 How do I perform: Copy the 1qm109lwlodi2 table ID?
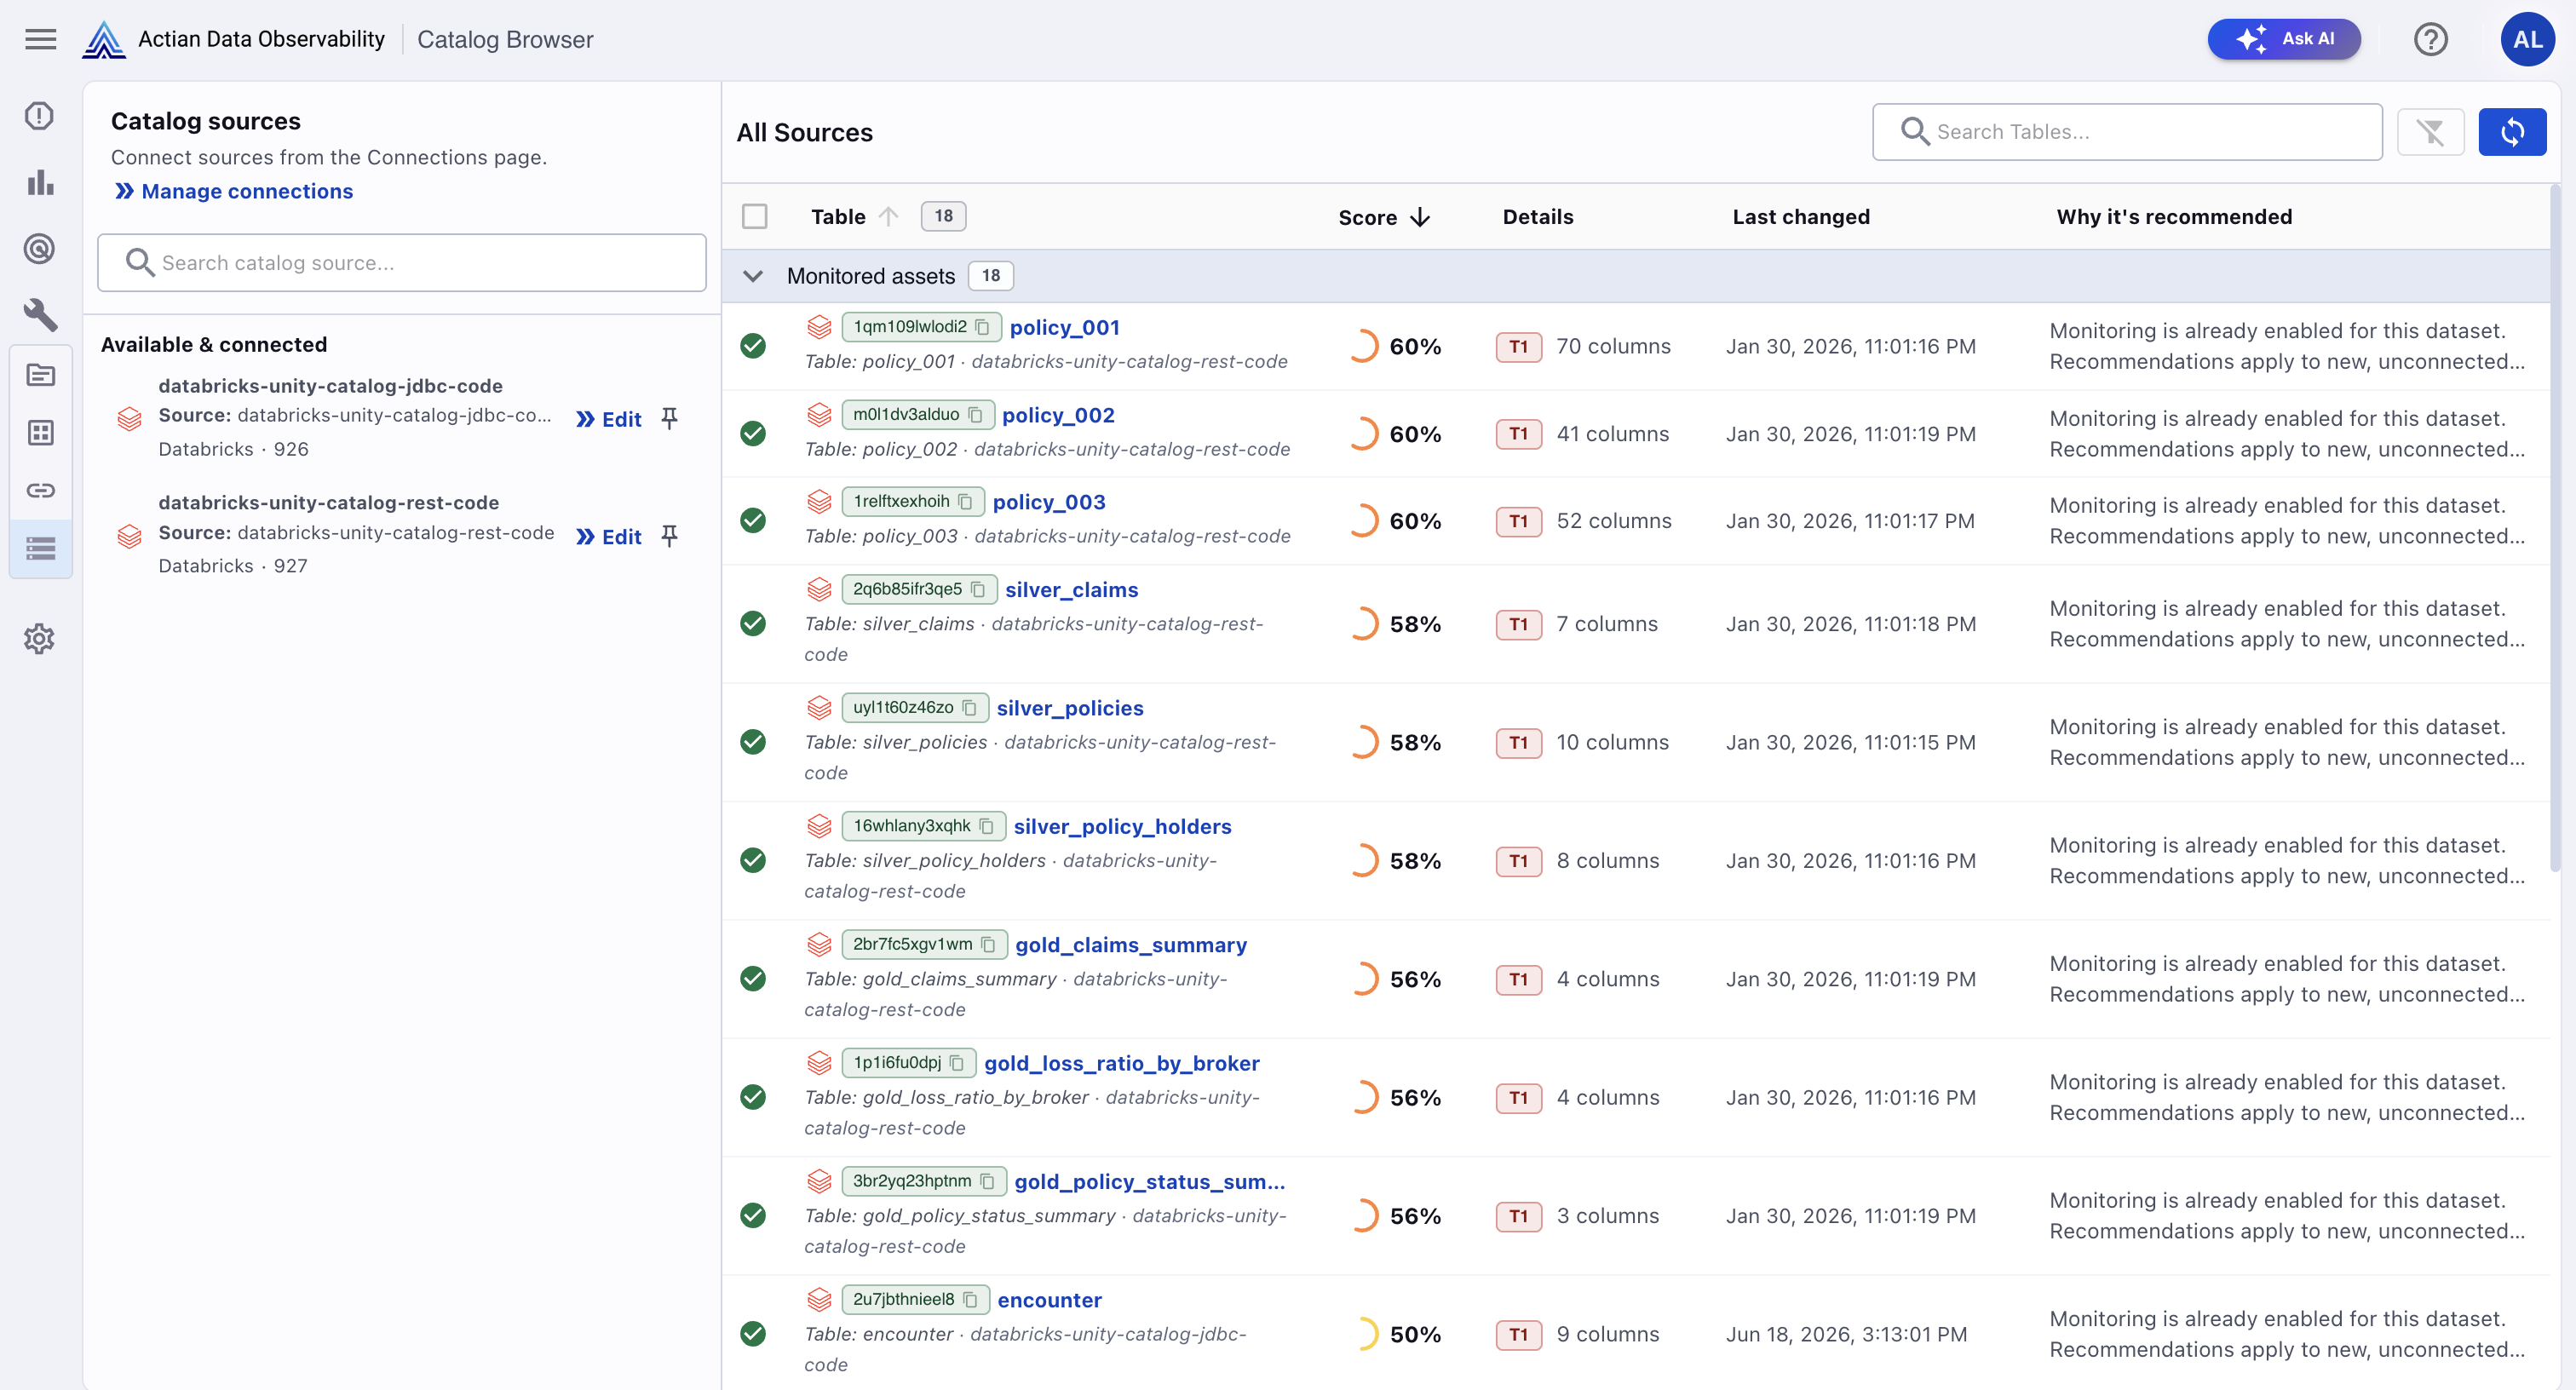pyautogui.click(x=982, y=327)
